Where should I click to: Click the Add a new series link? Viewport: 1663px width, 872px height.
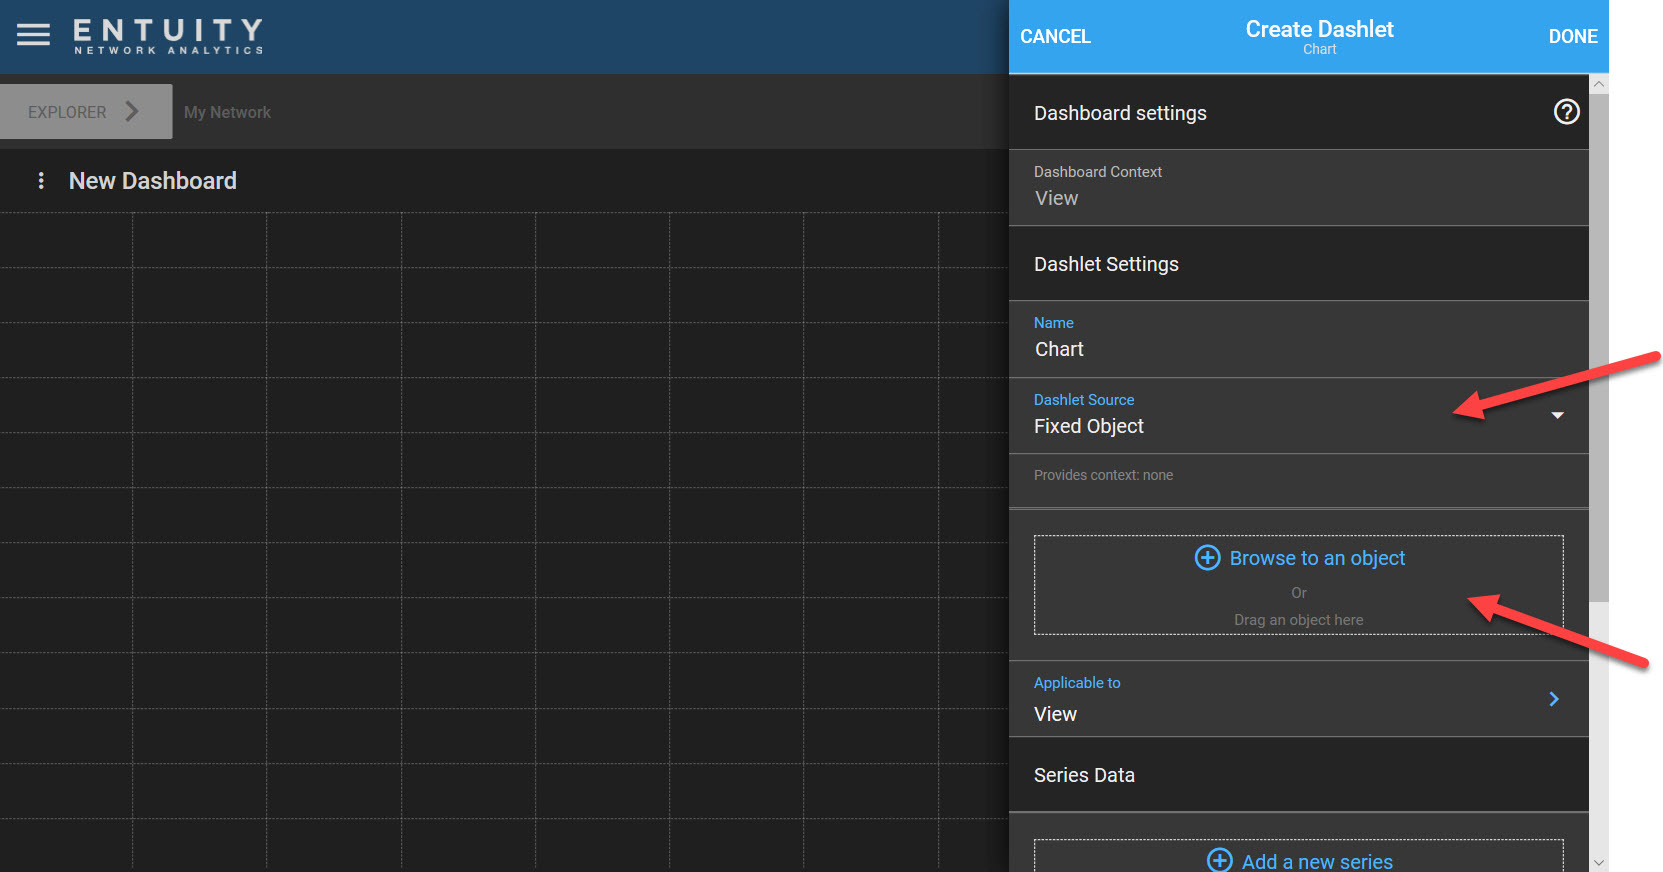pyautogui.click(x=1317, y=861)
